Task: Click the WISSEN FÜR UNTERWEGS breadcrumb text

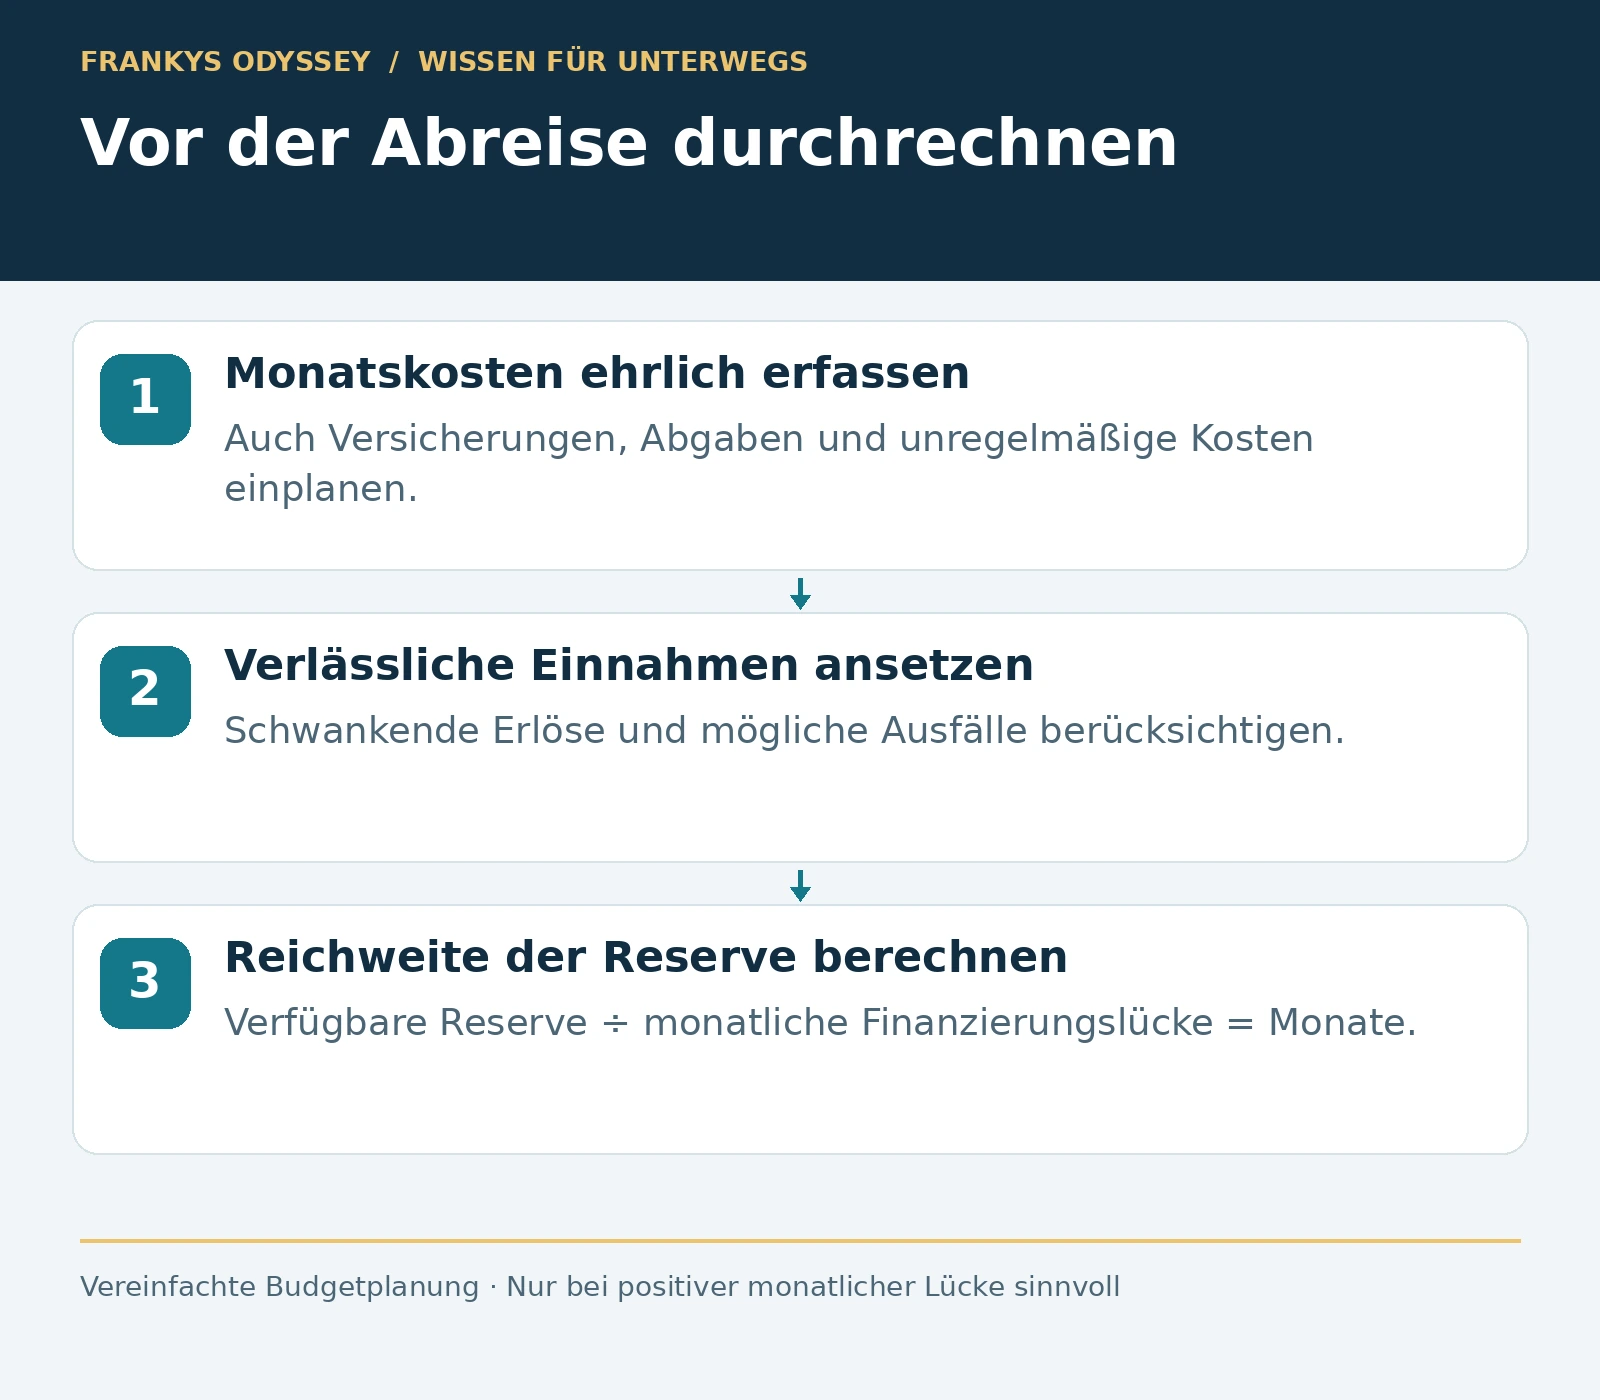Action: (612, 61)
